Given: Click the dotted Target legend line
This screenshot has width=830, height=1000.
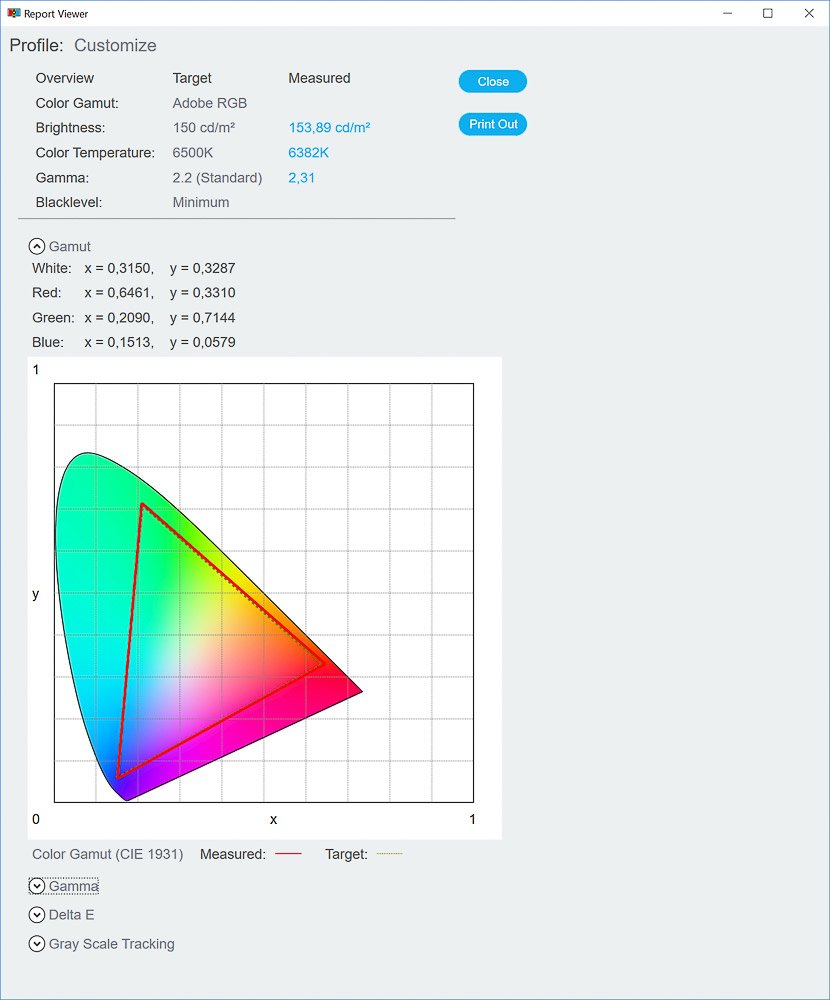Looking at the screenshot, I should (390, 853).
